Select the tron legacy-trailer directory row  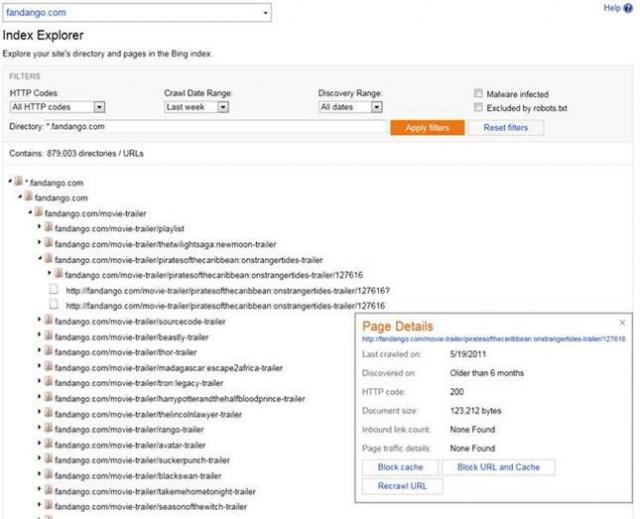pos(139,383)
